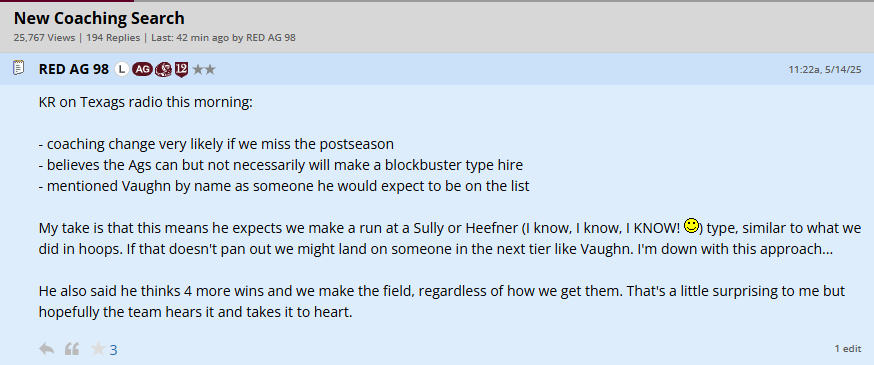
Task: Click the gray star rating icons
Action: 203,69
